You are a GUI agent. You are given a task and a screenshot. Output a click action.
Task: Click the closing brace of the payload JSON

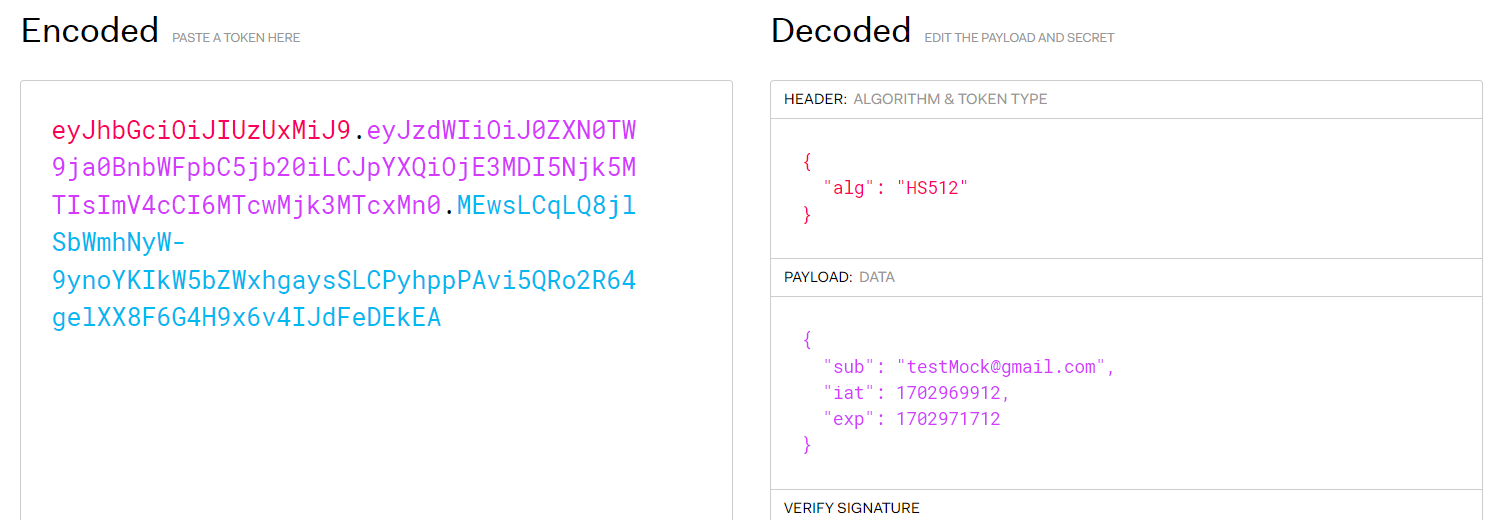[x=807, y=445]
